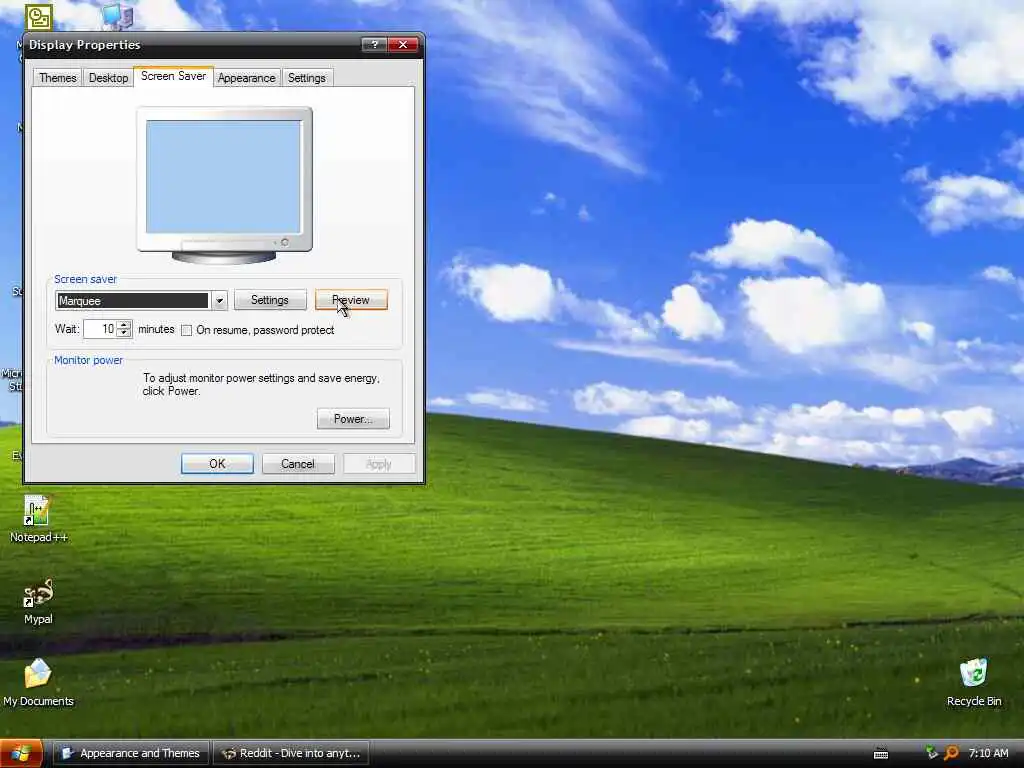The image size is (1024, 768).
Task: Confirm with the OK button
Action: [x=217, y=464]
